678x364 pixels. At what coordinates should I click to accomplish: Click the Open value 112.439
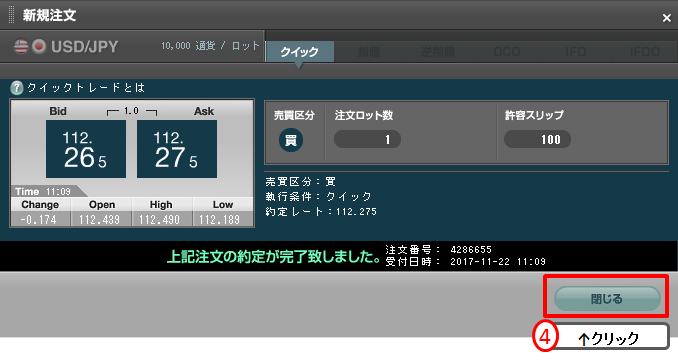tap(99, 220)
